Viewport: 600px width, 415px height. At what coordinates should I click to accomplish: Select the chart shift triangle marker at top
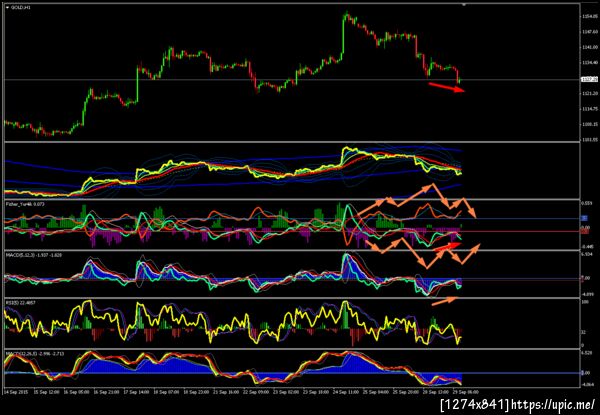463,5
